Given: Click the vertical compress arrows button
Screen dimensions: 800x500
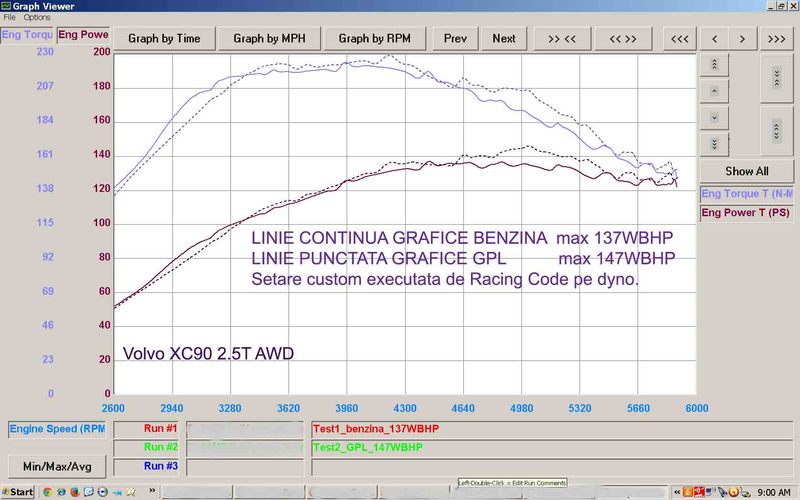Looking at the screenshot, I should pyautogui.click(x=777, y=78).
